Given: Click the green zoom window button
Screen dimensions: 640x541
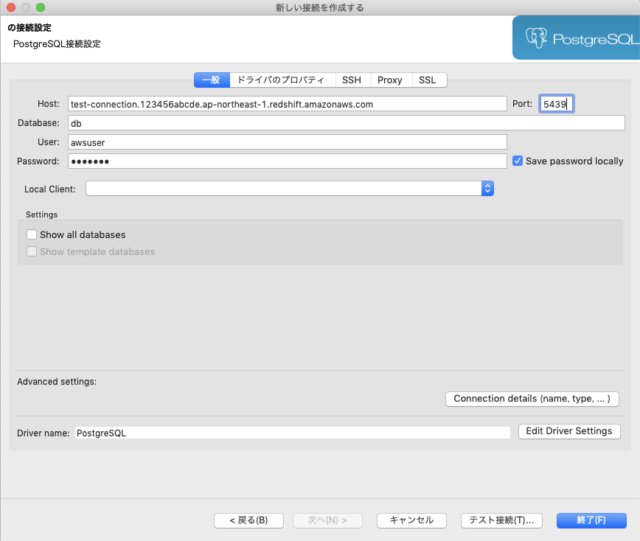Looking at the screenshot, I should click(40, 7).
